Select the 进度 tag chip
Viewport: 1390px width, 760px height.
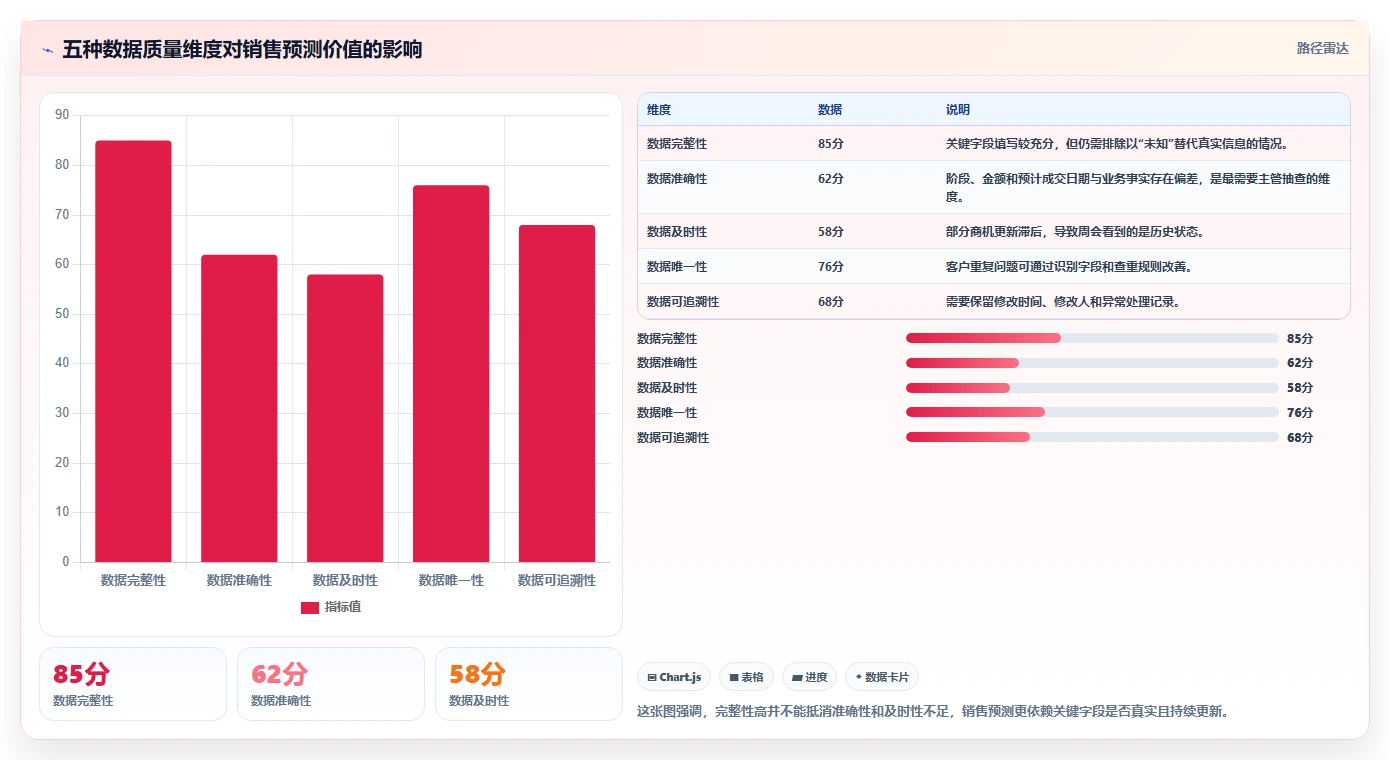pyautogui.click(x=809, y=677)
